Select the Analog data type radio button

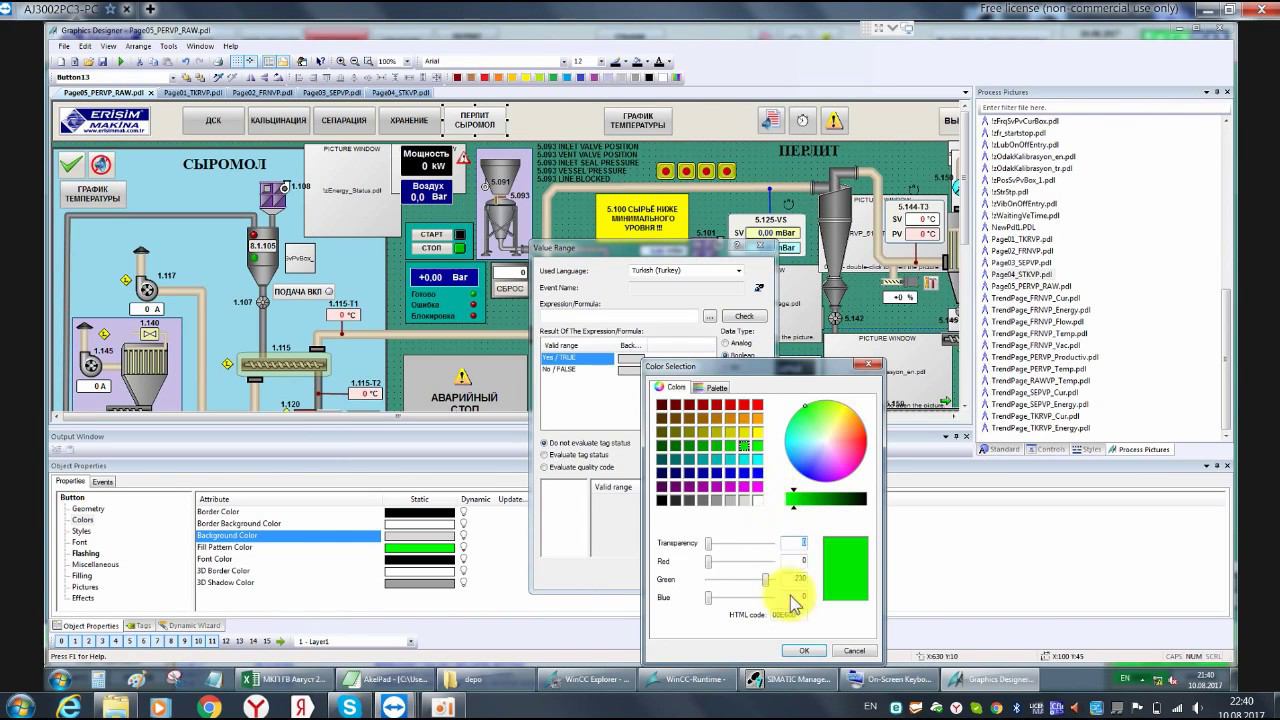click(x=725, y=343)
